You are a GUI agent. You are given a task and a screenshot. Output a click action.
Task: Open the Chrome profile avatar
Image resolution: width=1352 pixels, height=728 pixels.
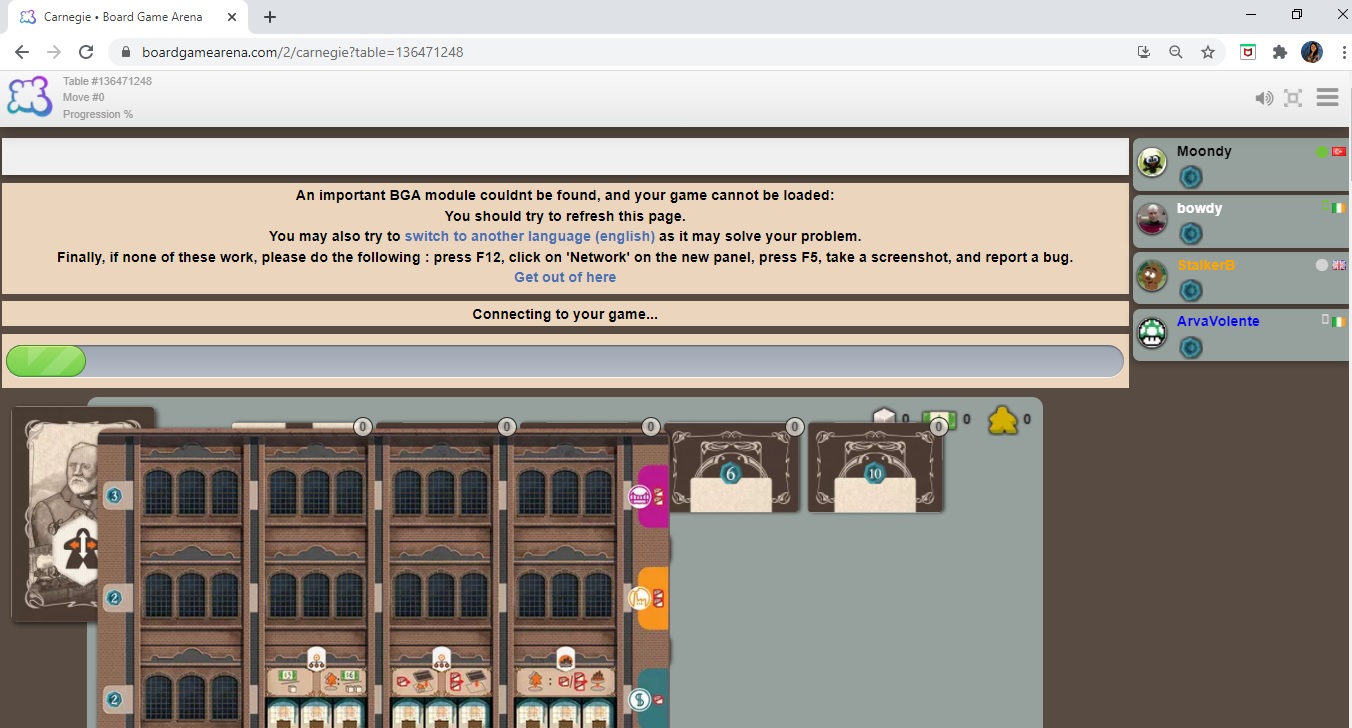click(1312, 52)
